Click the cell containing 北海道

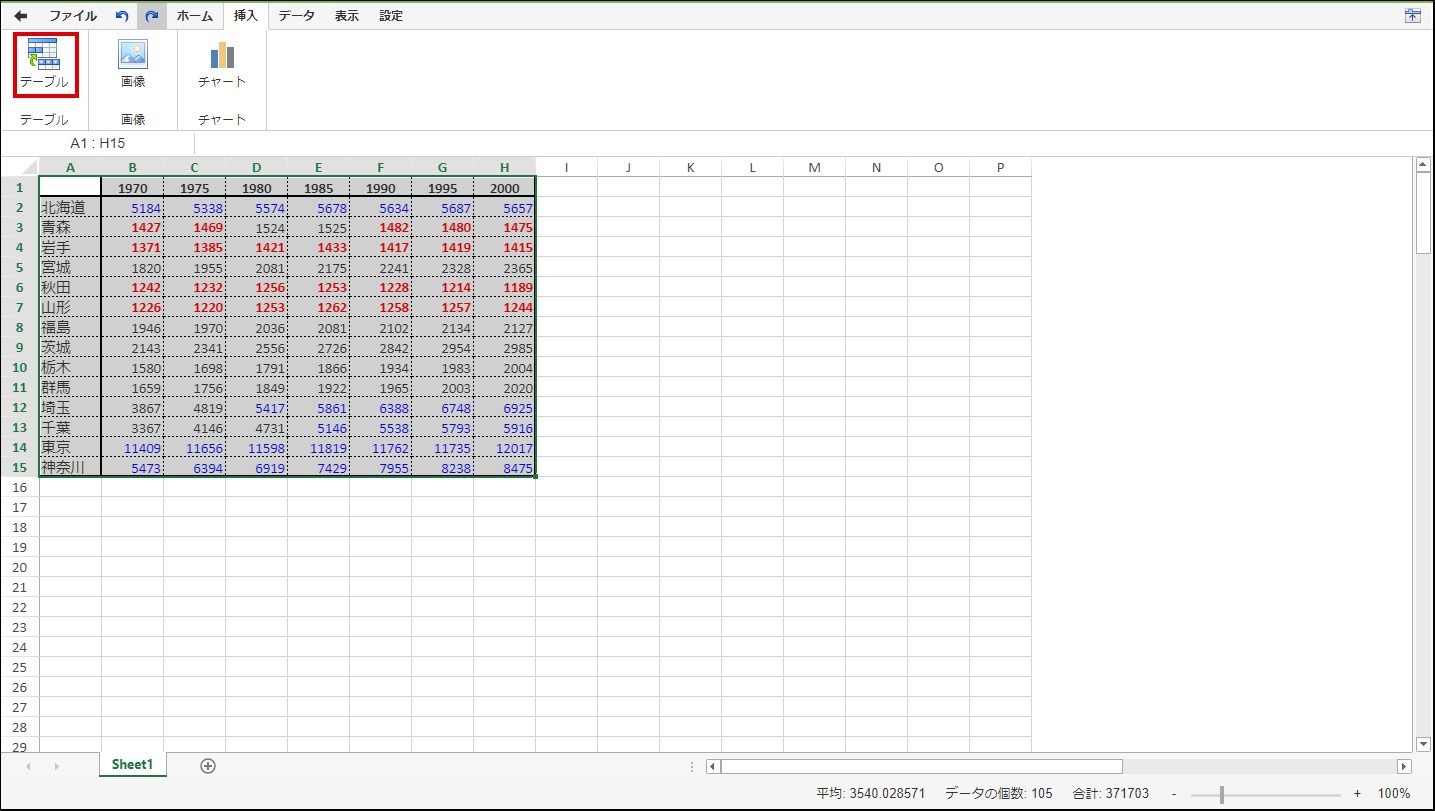point(70,207)
